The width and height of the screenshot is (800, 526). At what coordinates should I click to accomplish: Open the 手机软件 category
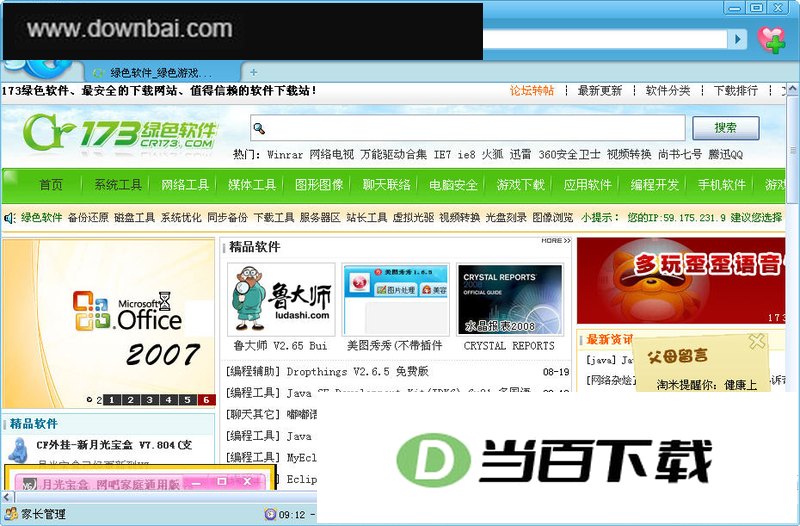(x=721, y=185)
